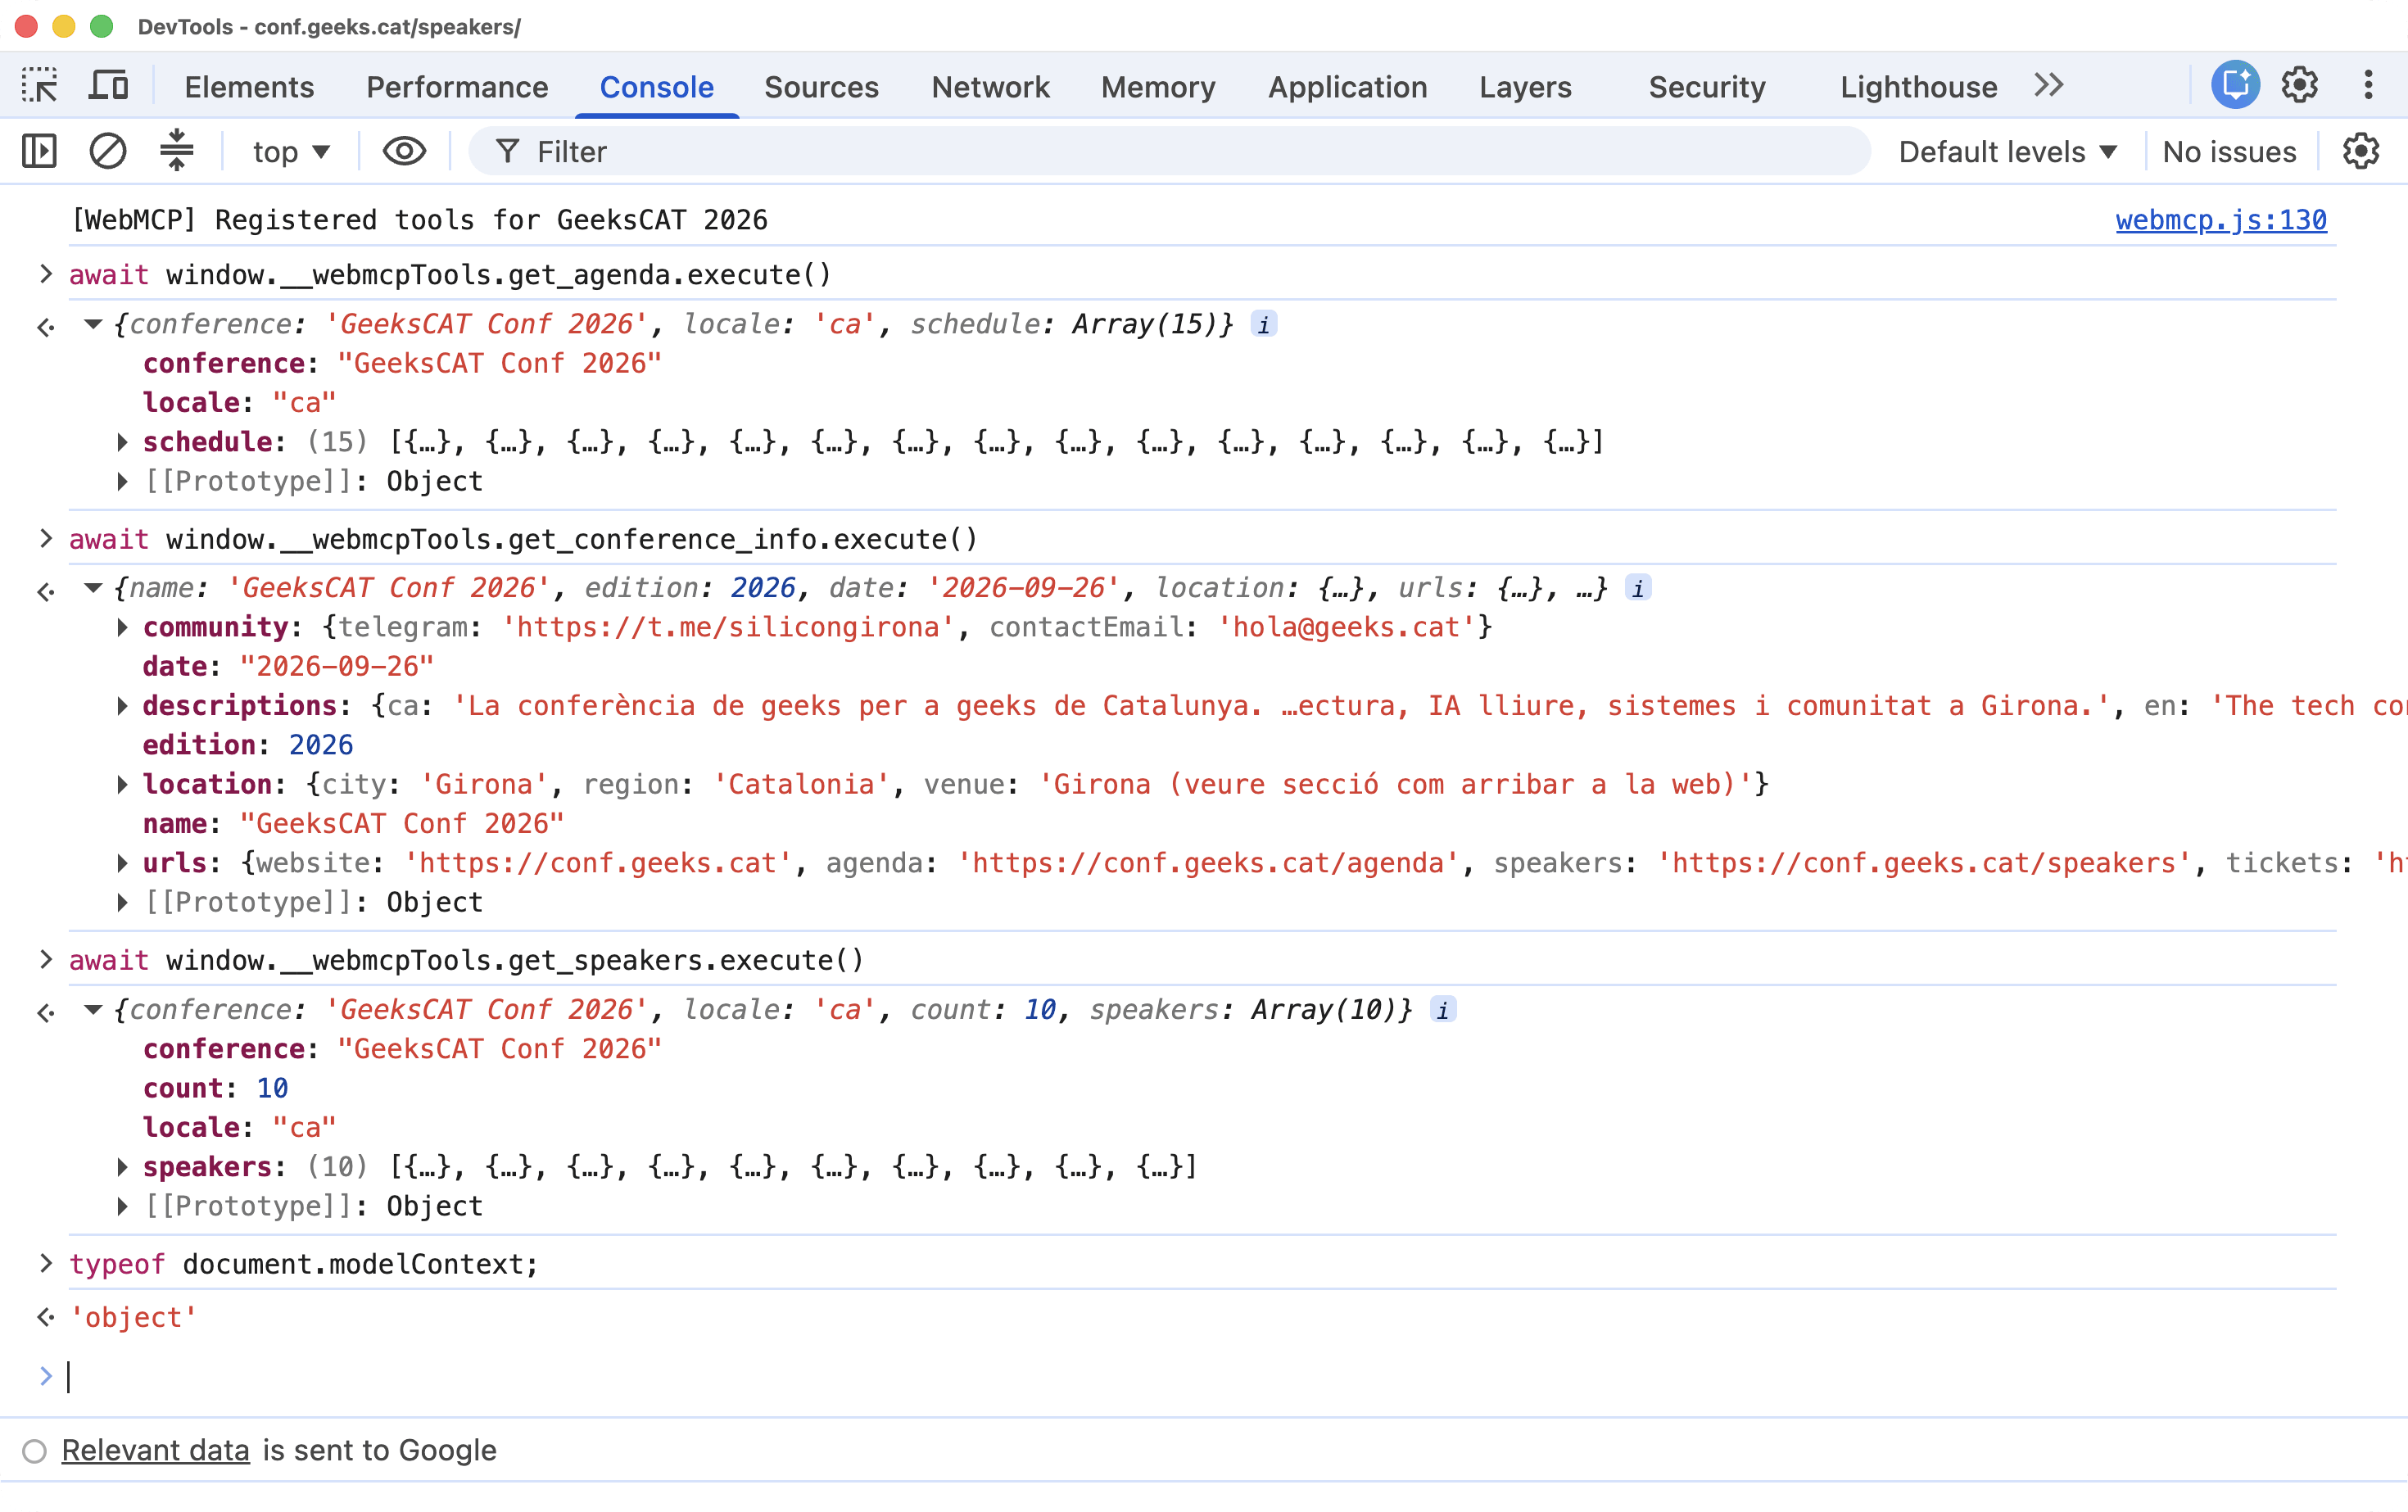2408x1512 pixels.
Task: Switch to the Memory tab
Action: 1158,87
